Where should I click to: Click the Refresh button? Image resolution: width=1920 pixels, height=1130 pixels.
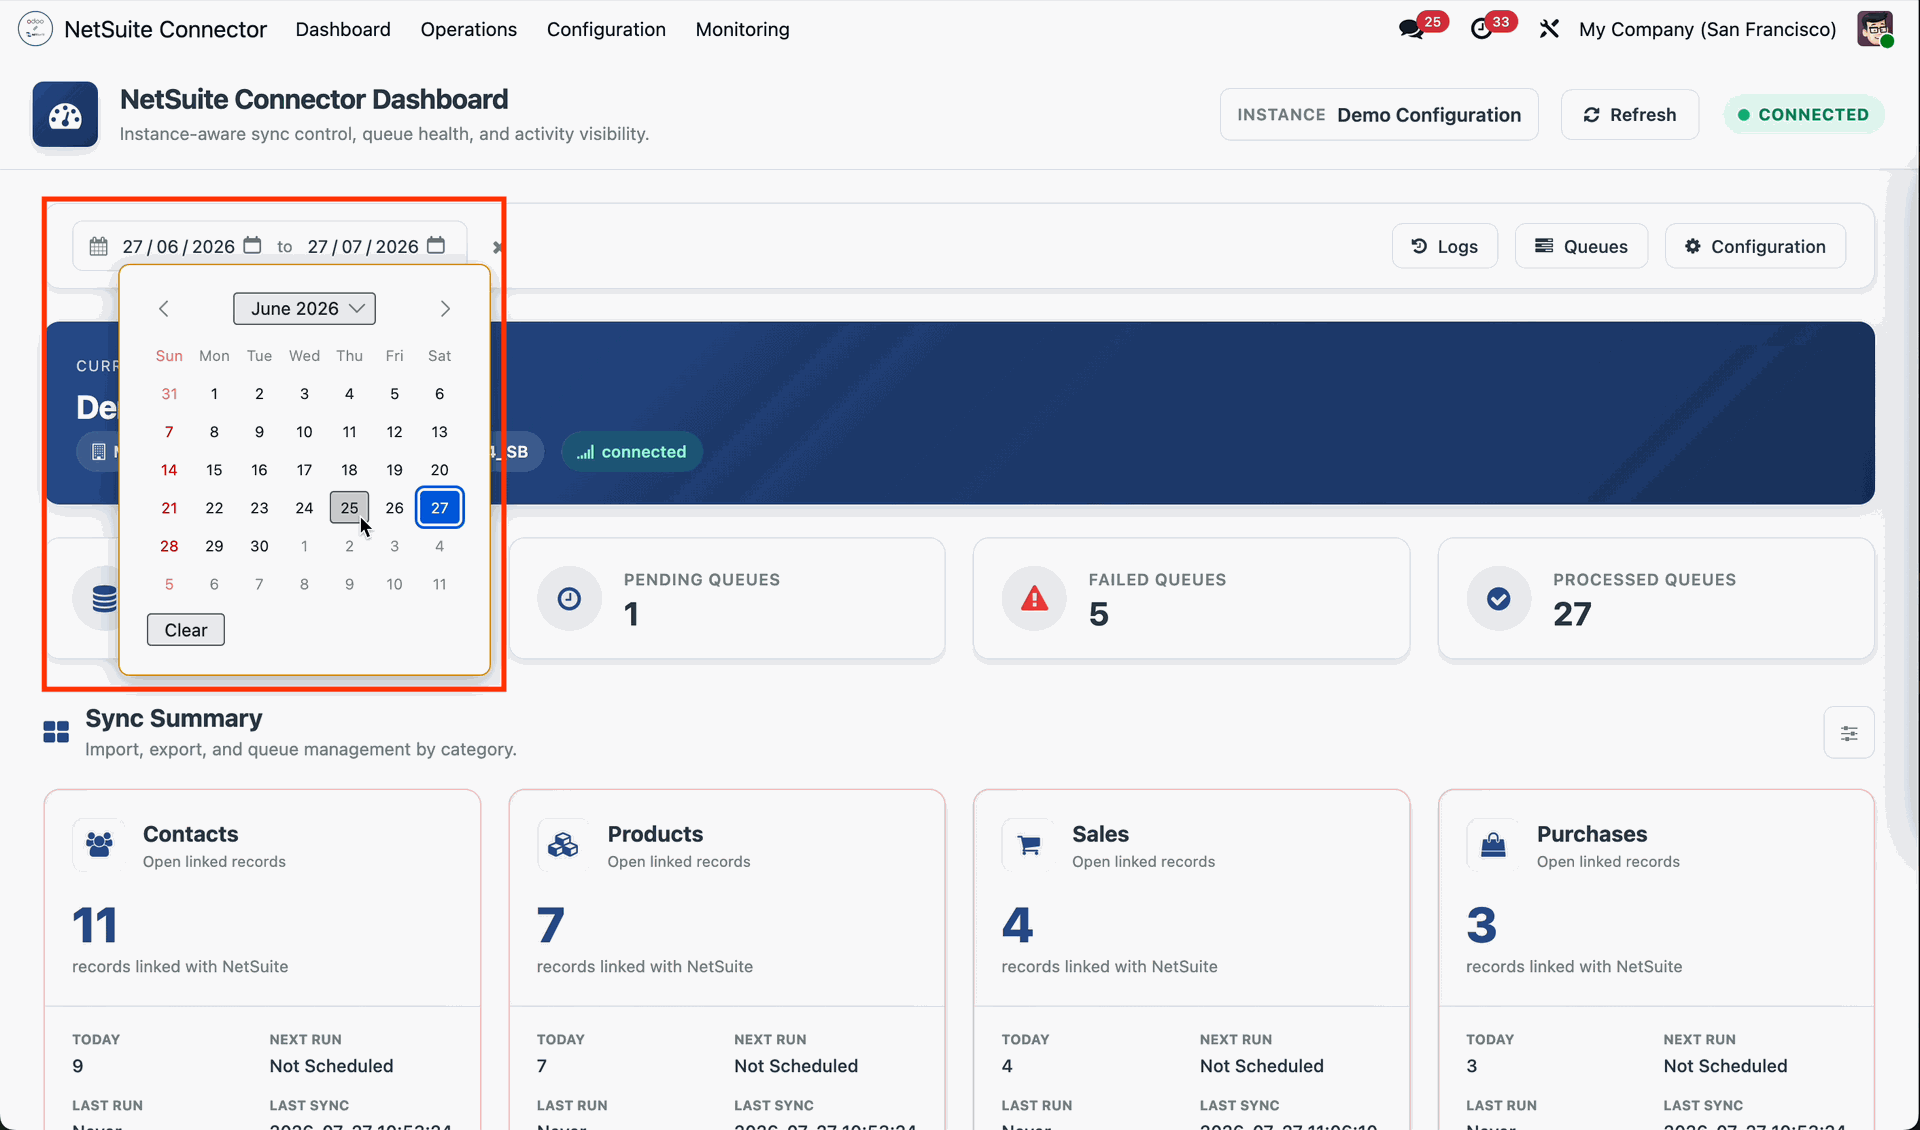pos(1629,115)
